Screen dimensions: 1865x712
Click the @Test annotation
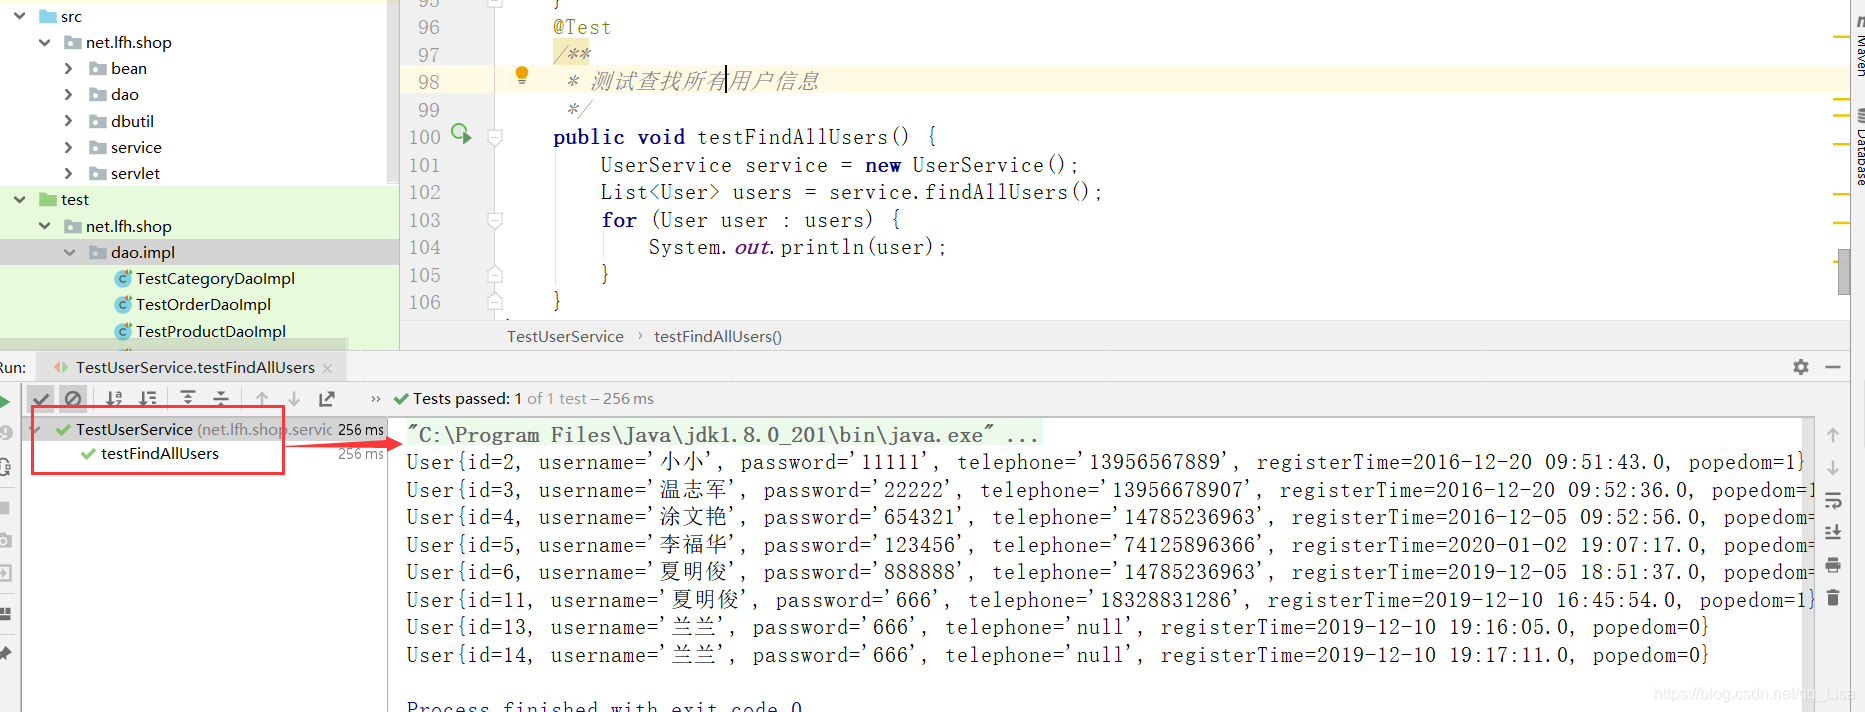(x=582, y=27)
